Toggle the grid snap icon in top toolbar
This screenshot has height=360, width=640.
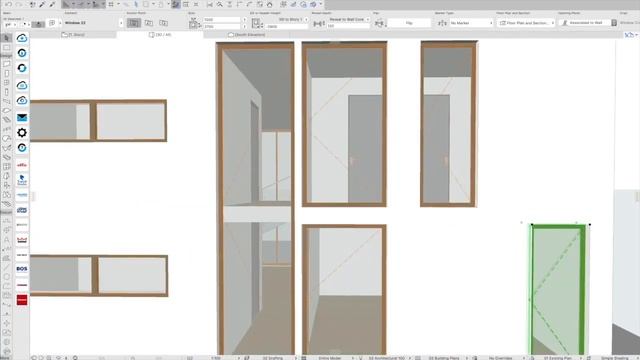click(111, 4)
